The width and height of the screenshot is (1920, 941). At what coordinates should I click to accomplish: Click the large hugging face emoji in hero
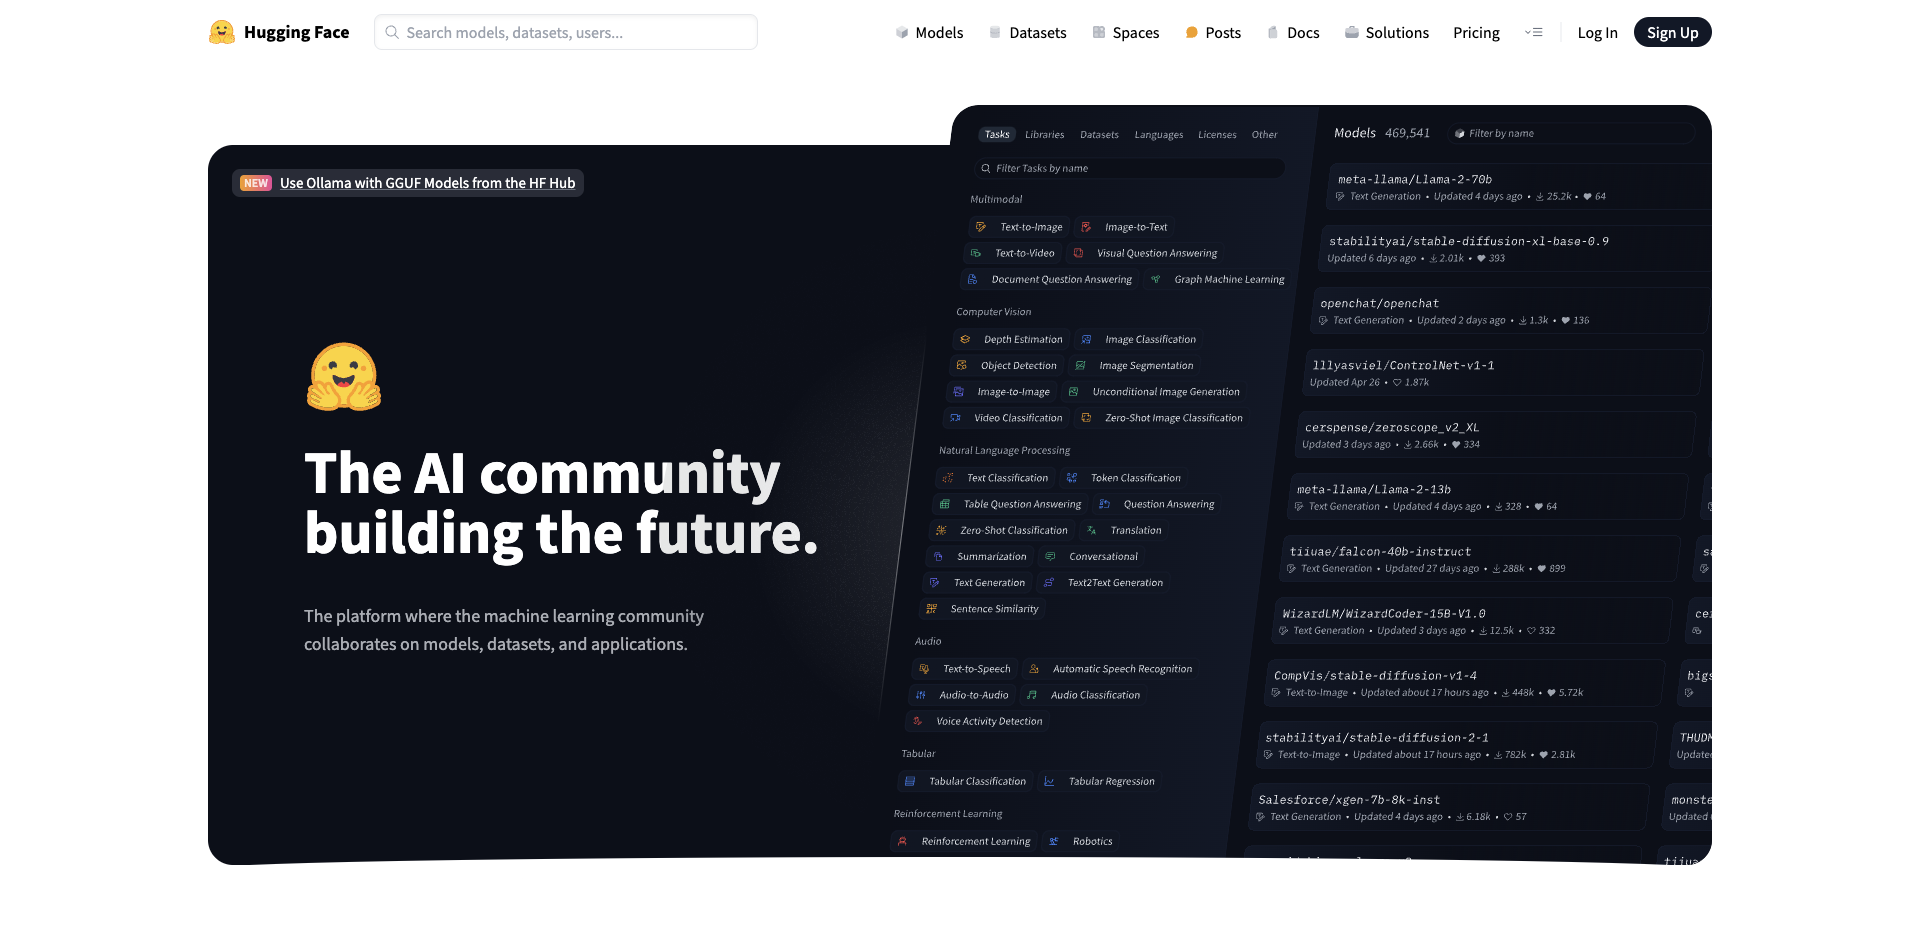point(343,377)
